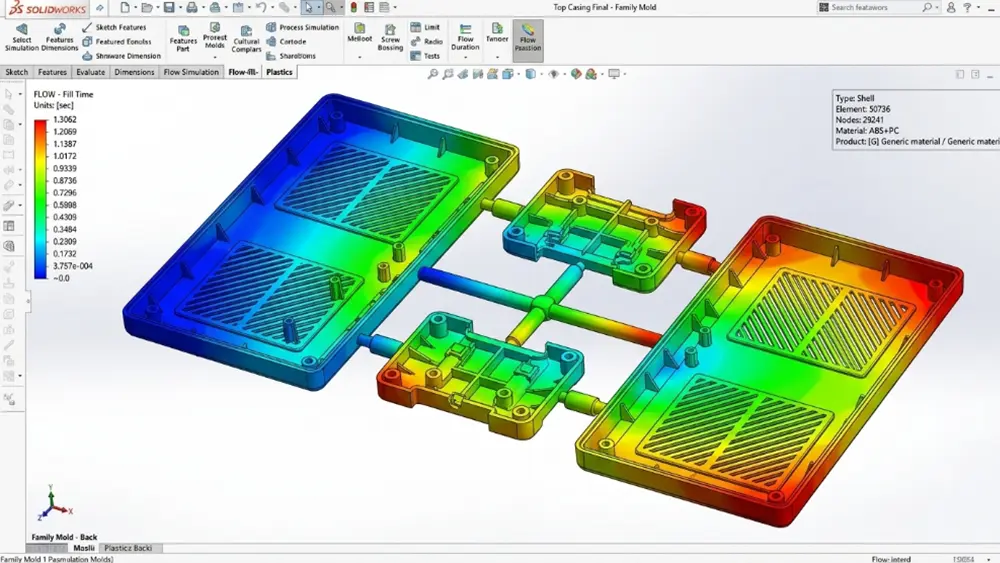Click the Tests ribbon item
Screen dimensions: 1000x563
(425, 55)
